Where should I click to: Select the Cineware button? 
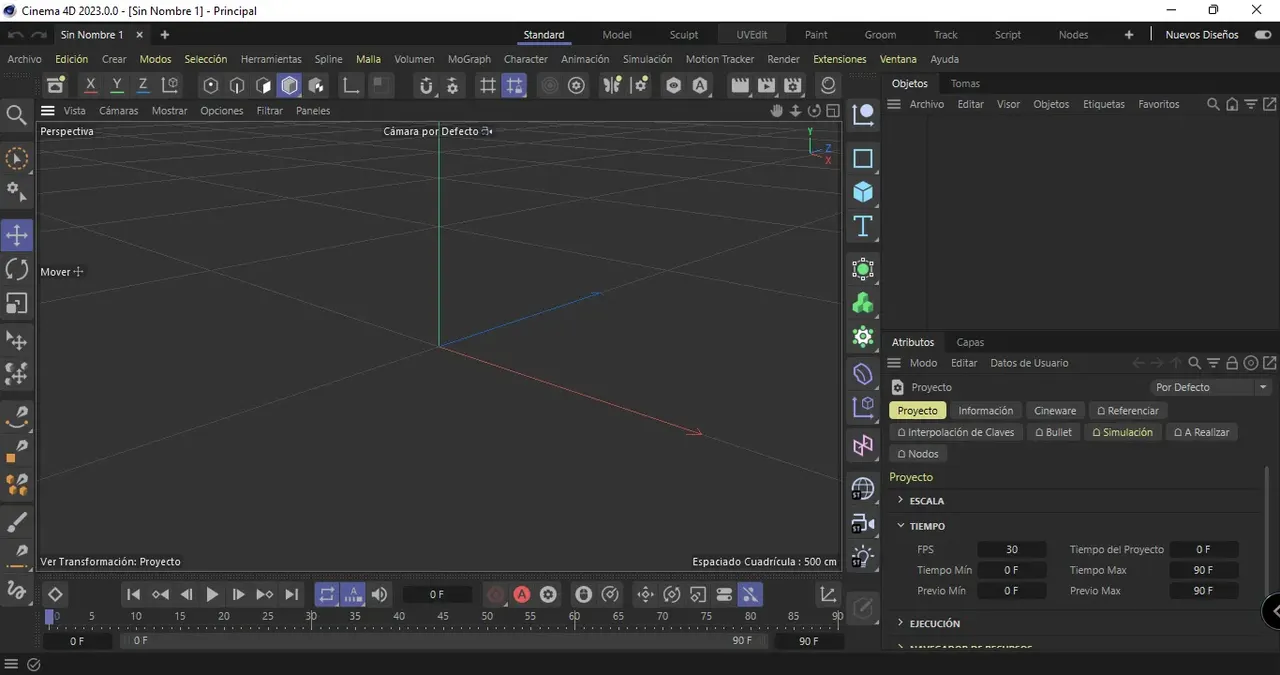click(x=1055, y=411)
